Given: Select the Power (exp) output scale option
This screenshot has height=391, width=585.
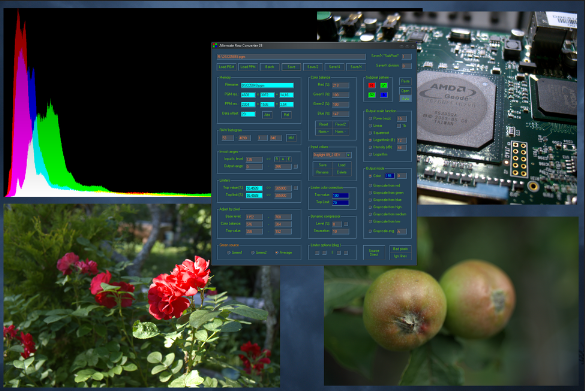Looking at the screenshot, I should click(380, 119).
